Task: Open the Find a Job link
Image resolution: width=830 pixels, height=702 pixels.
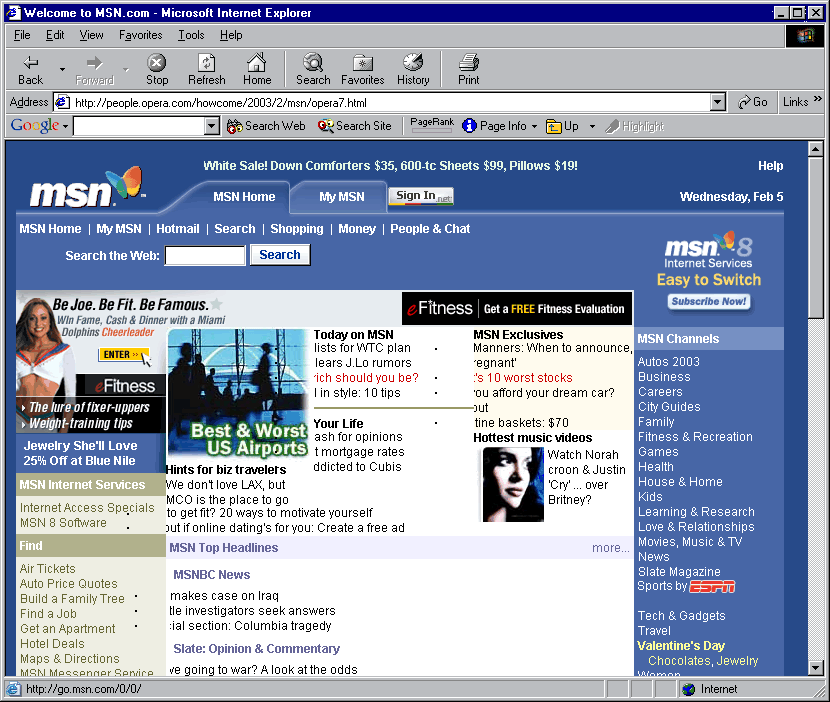Action: tap(48, 614)
